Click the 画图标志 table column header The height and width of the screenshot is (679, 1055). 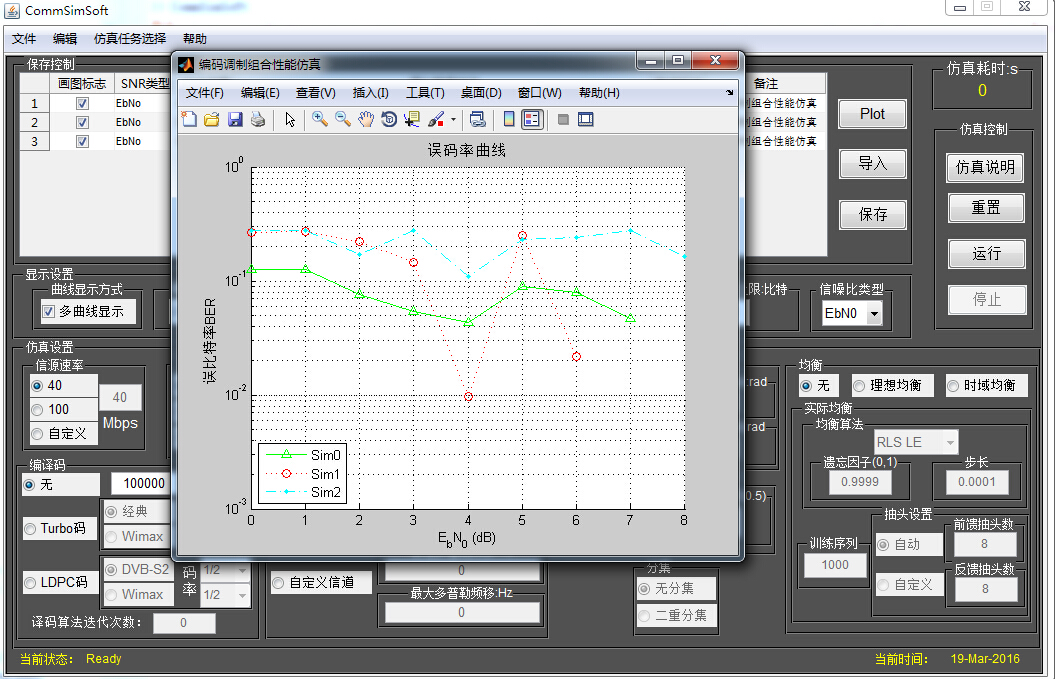click(81, 83)
